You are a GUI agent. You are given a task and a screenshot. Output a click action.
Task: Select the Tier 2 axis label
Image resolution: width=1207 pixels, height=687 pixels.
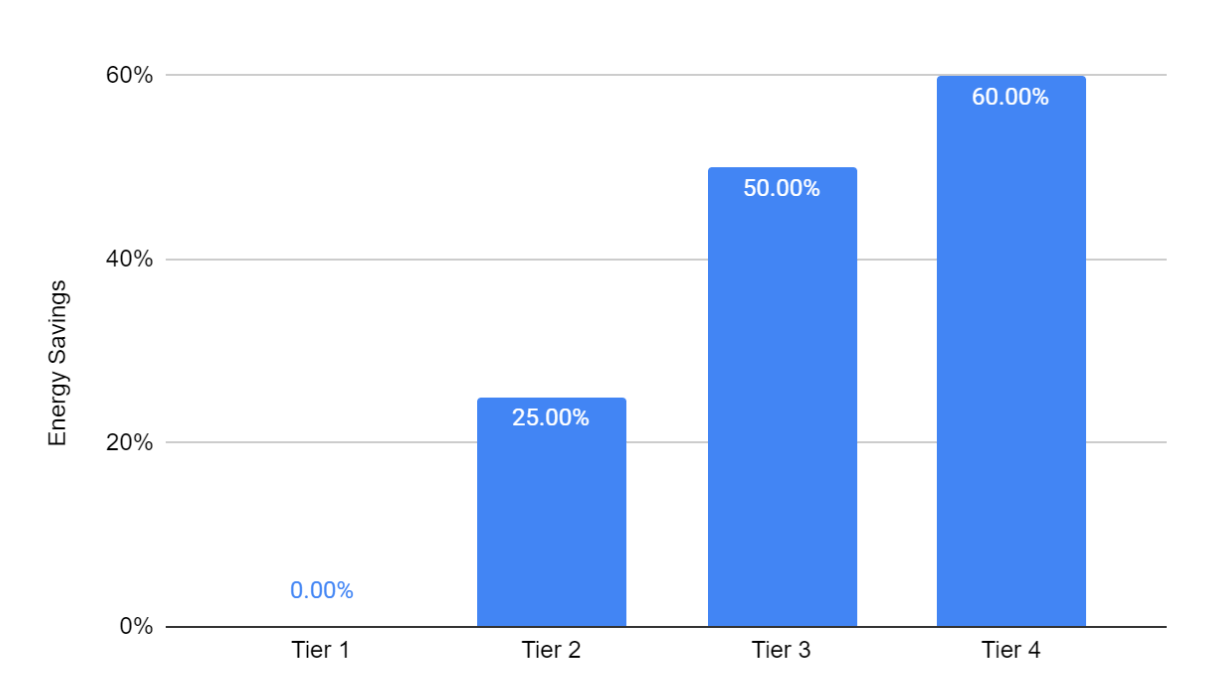[551, 650]
